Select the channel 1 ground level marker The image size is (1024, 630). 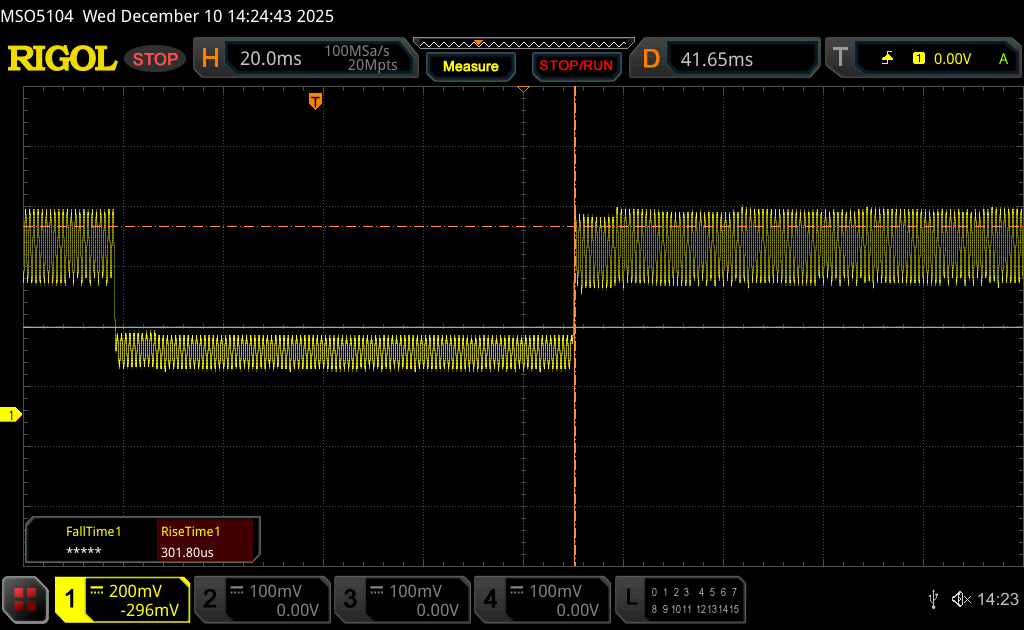coord(11,414)
